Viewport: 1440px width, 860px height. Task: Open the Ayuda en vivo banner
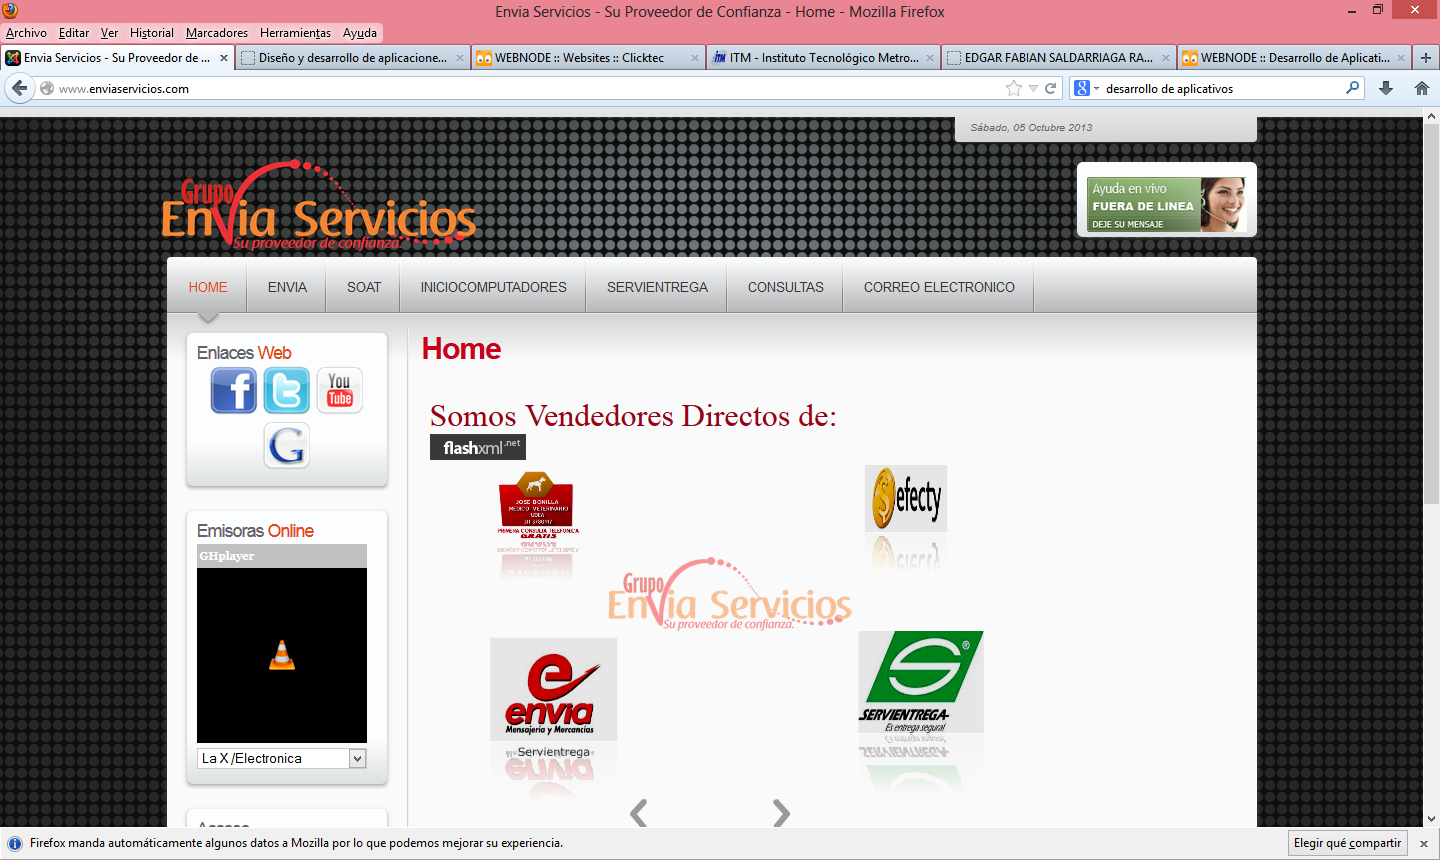click(x=1166, y=204)
